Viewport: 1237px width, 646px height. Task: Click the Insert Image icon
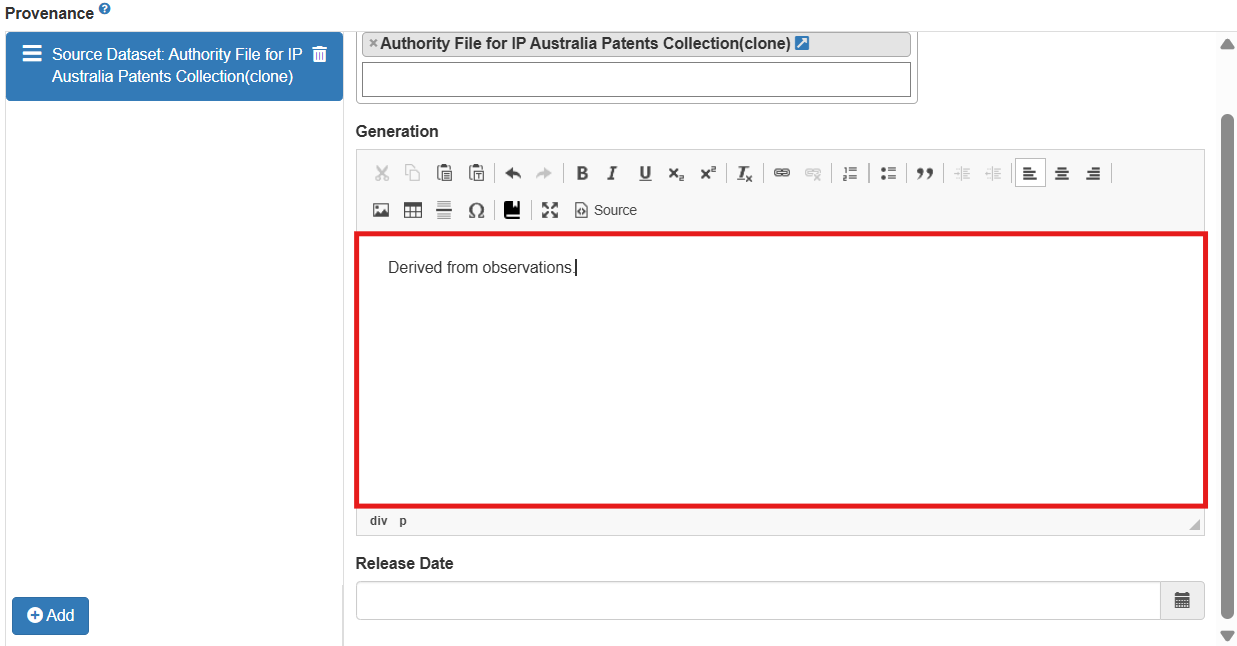click(x=381, y=210)
